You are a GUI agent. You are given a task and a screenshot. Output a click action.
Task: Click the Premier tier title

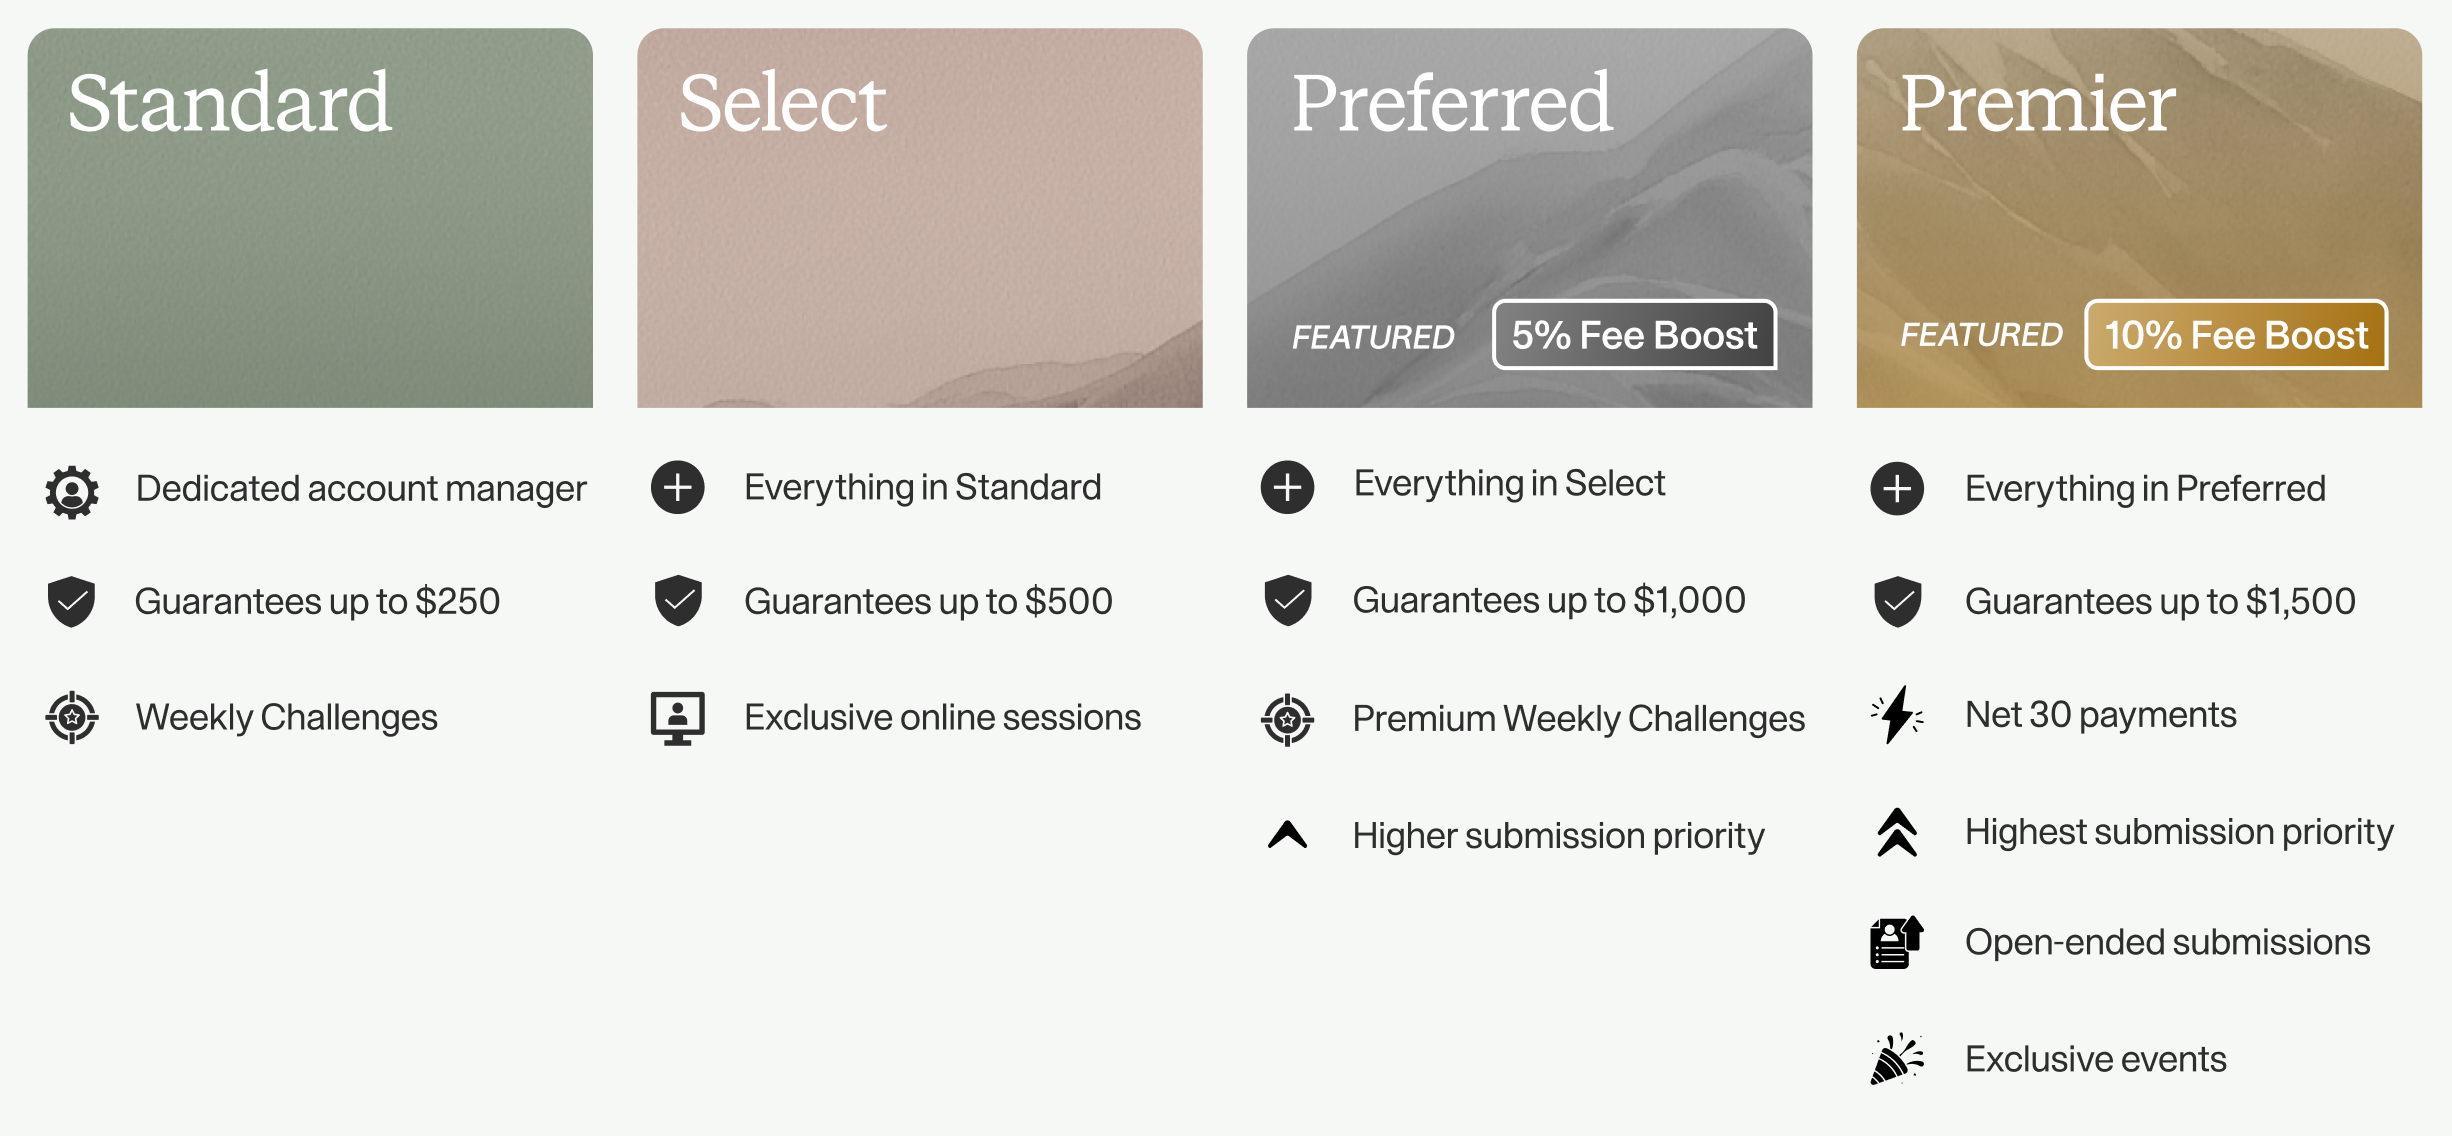(x=2038, y=103)
